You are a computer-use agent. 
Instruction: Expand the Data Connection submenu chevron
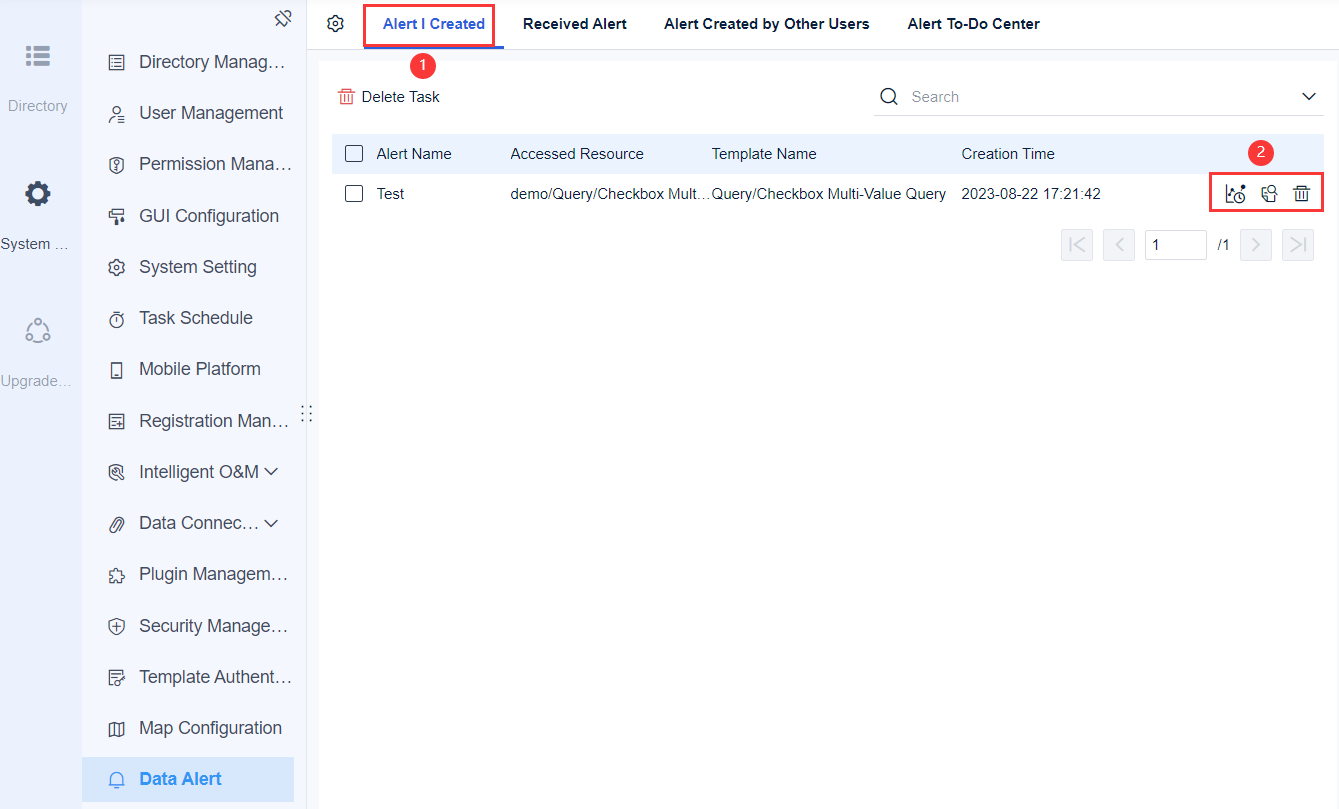pyautogui.click(x=271, y=523)
